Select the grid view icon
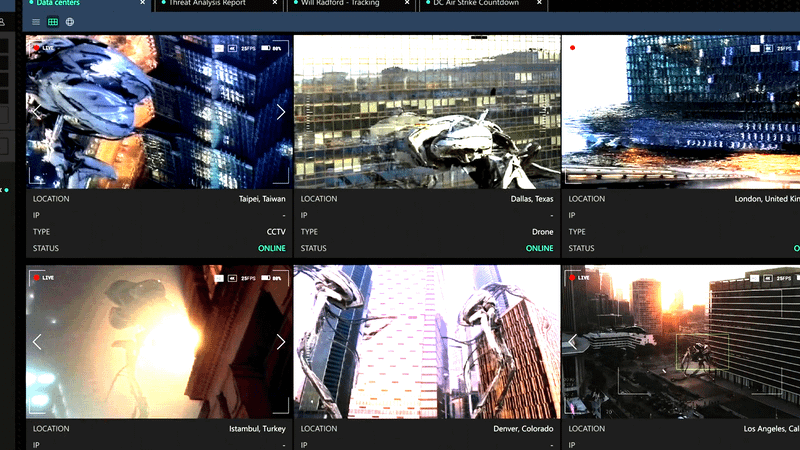 [53, 22]
